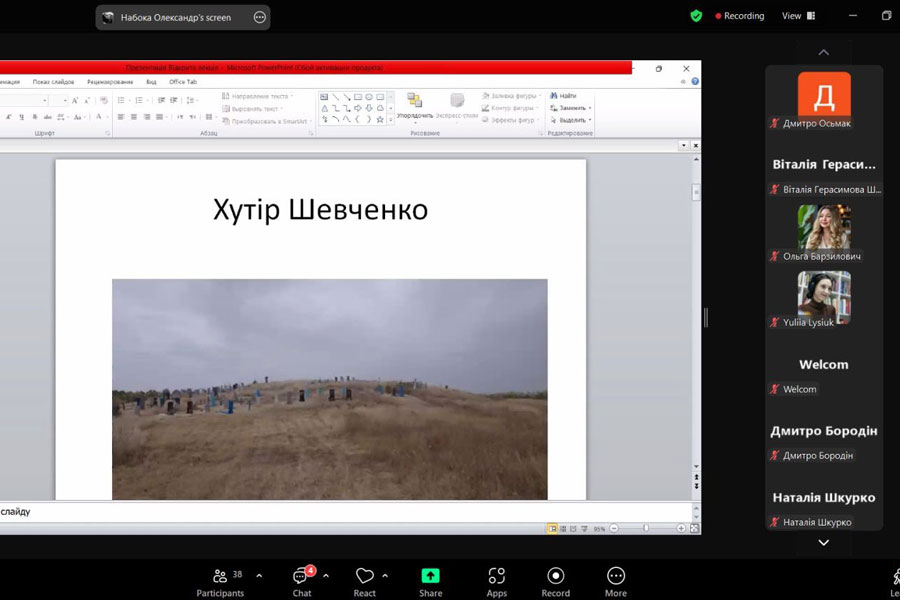Open the View layout button
The image size is (900, 600).
tap(798, 16)
